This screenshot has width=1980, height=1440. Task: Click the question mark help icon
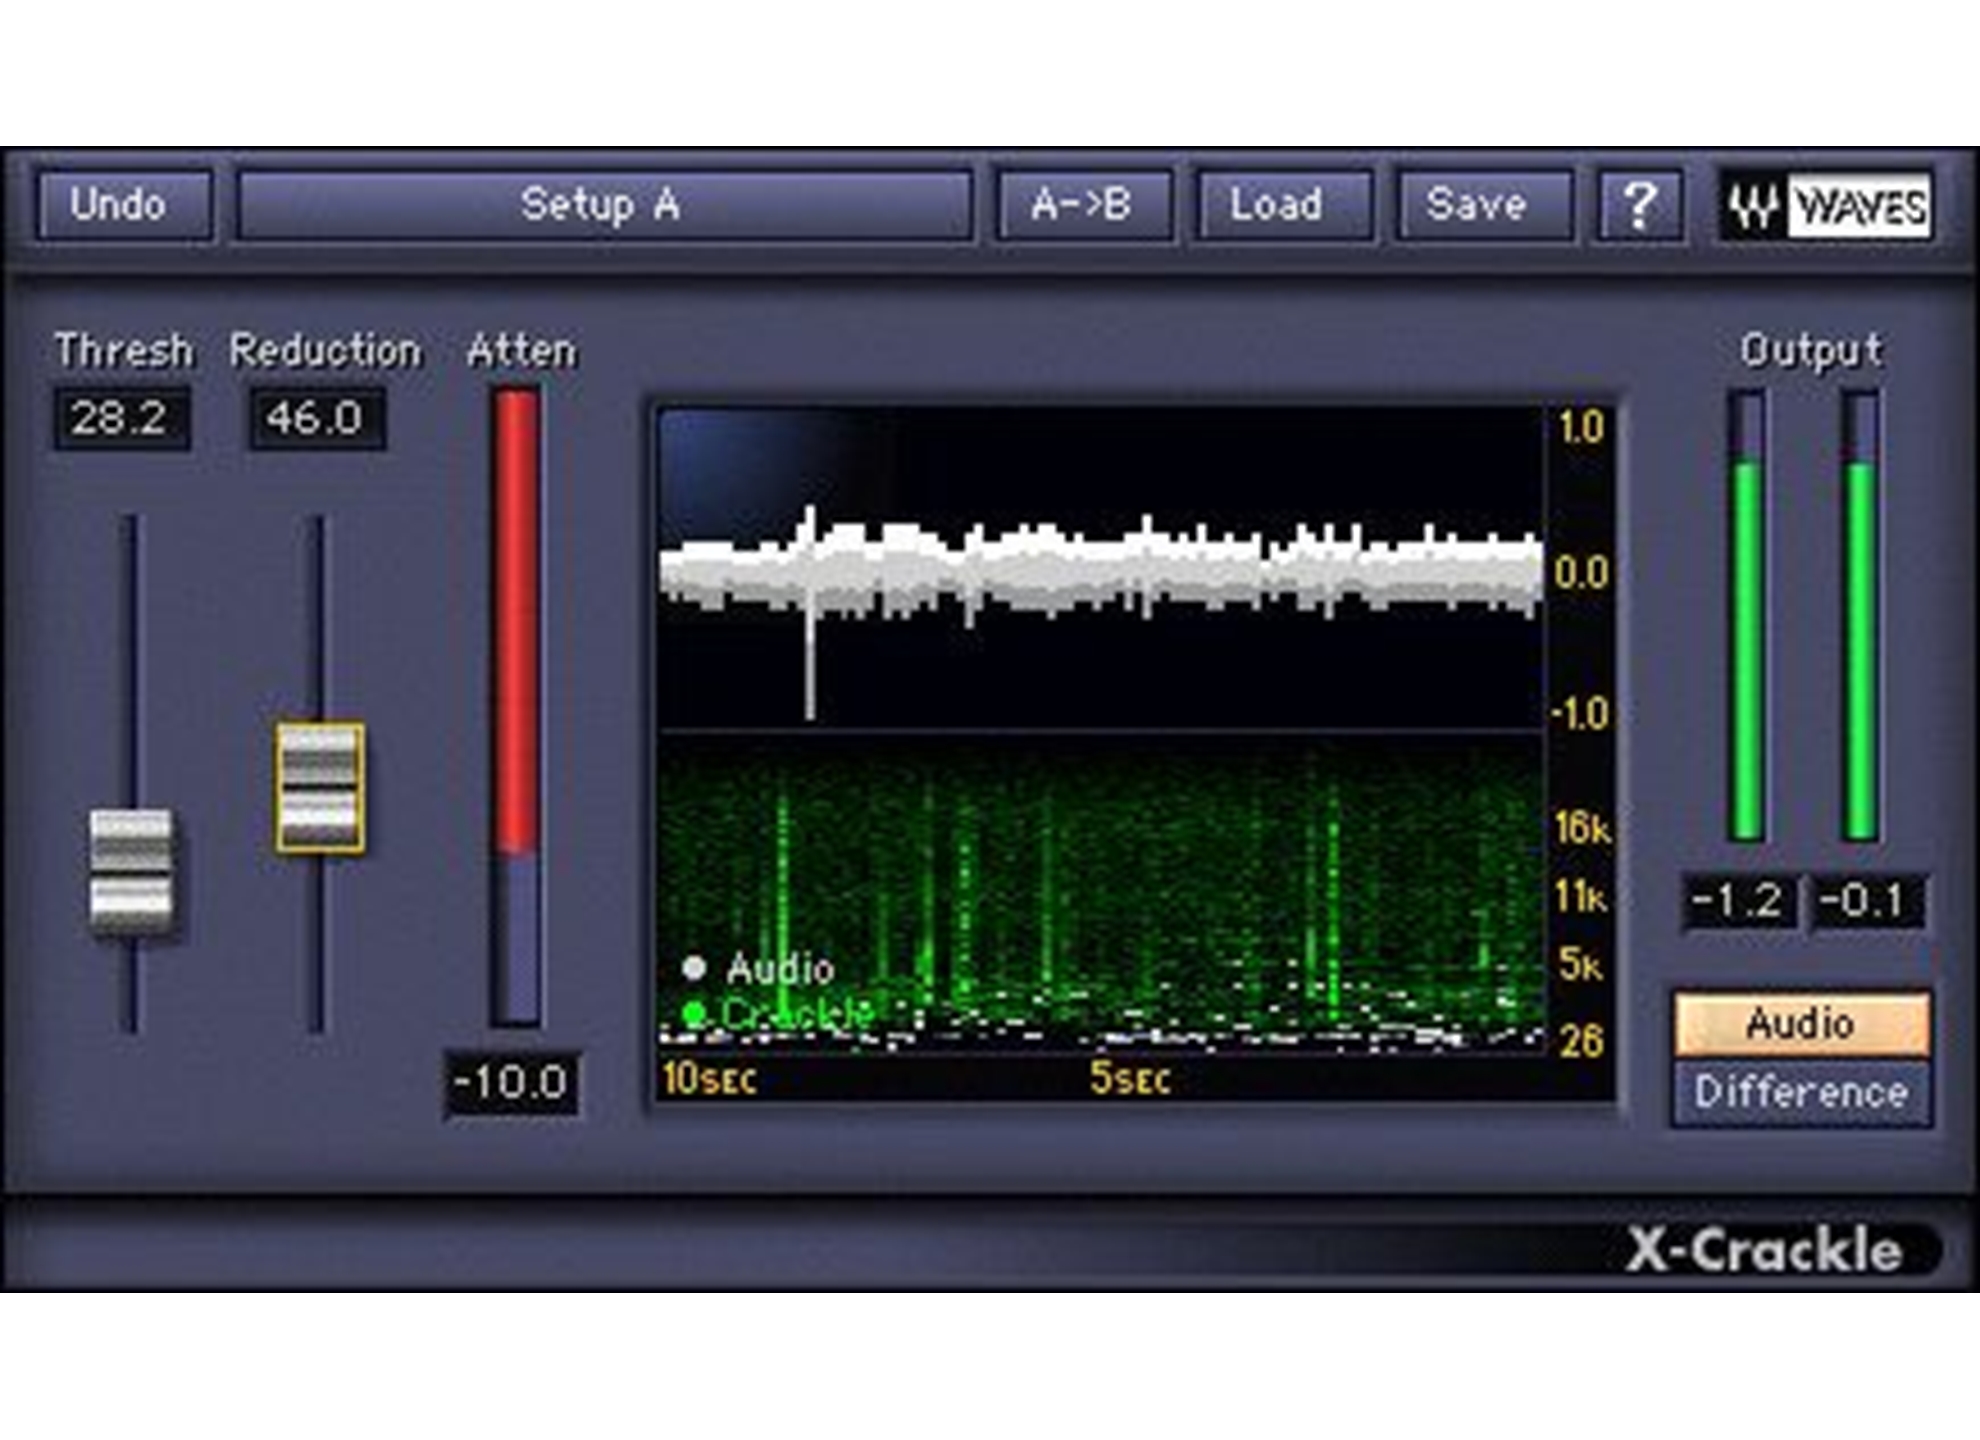click(1640, 205)
